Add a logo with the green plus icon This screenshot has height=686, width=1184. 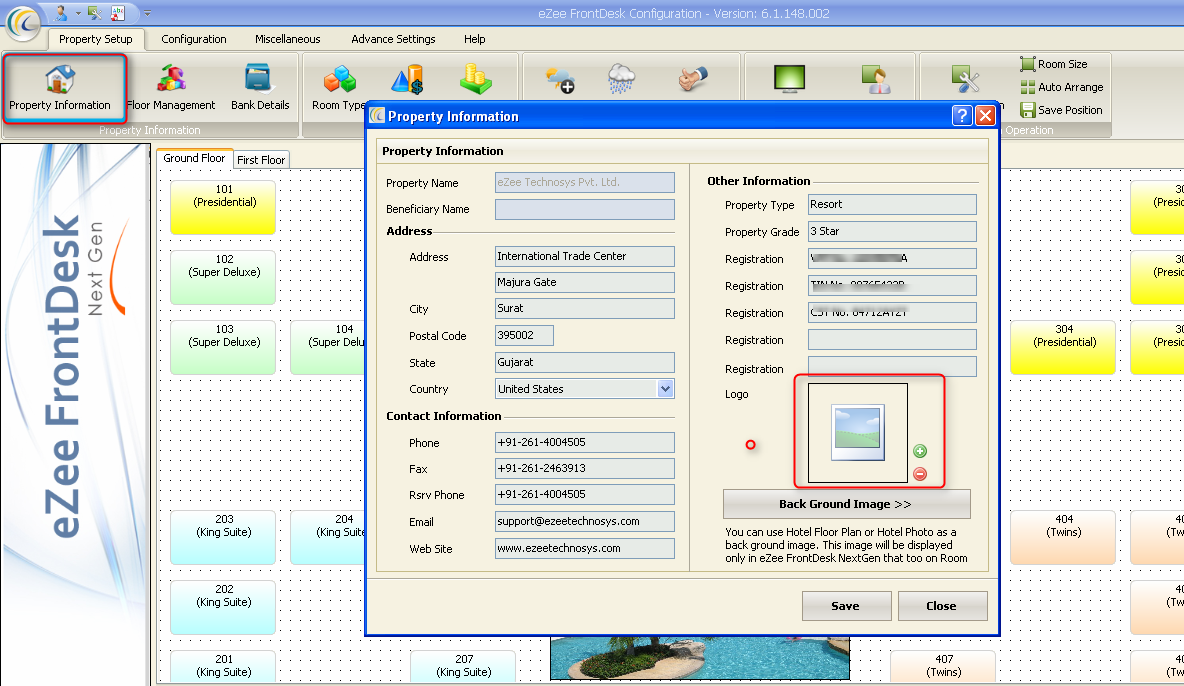point(920,451)
